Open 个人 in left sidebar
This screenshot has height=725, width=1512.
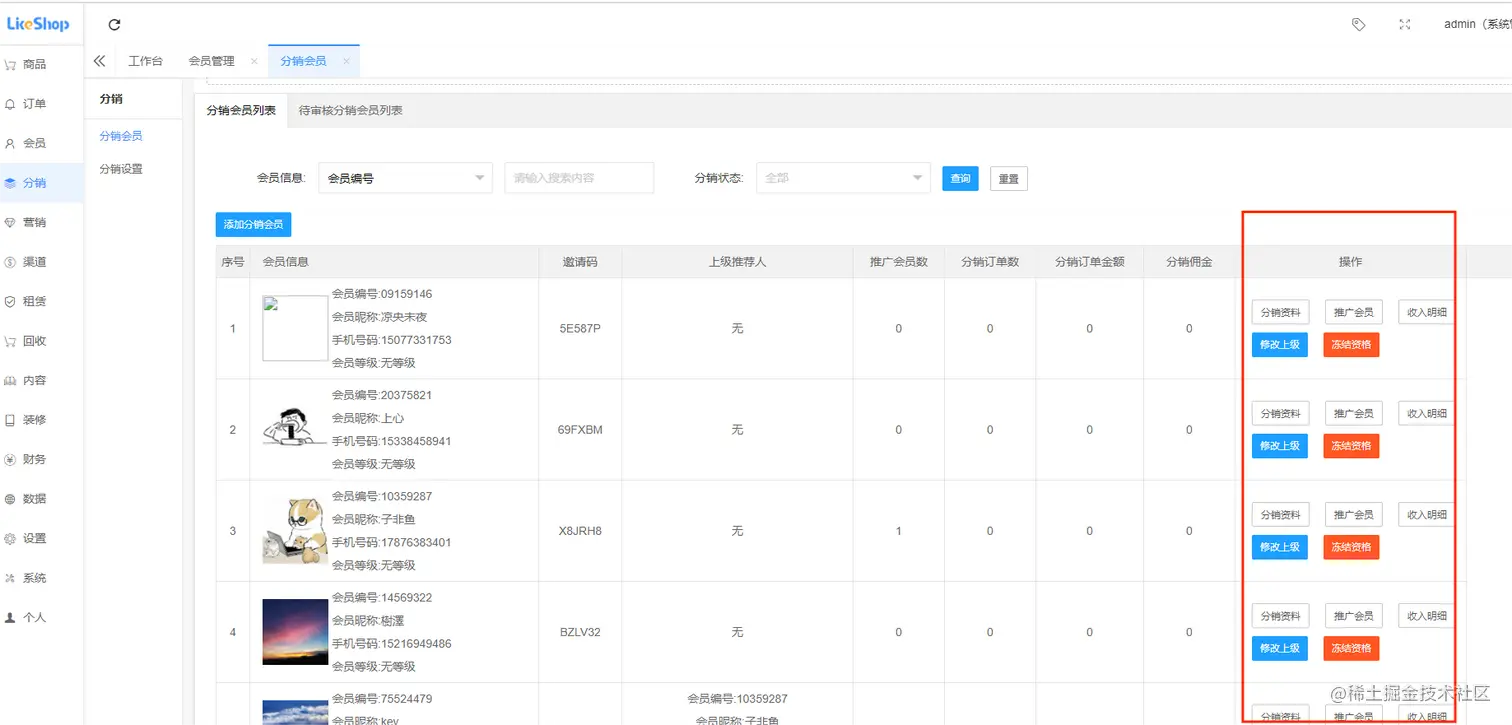click(34, 617)
